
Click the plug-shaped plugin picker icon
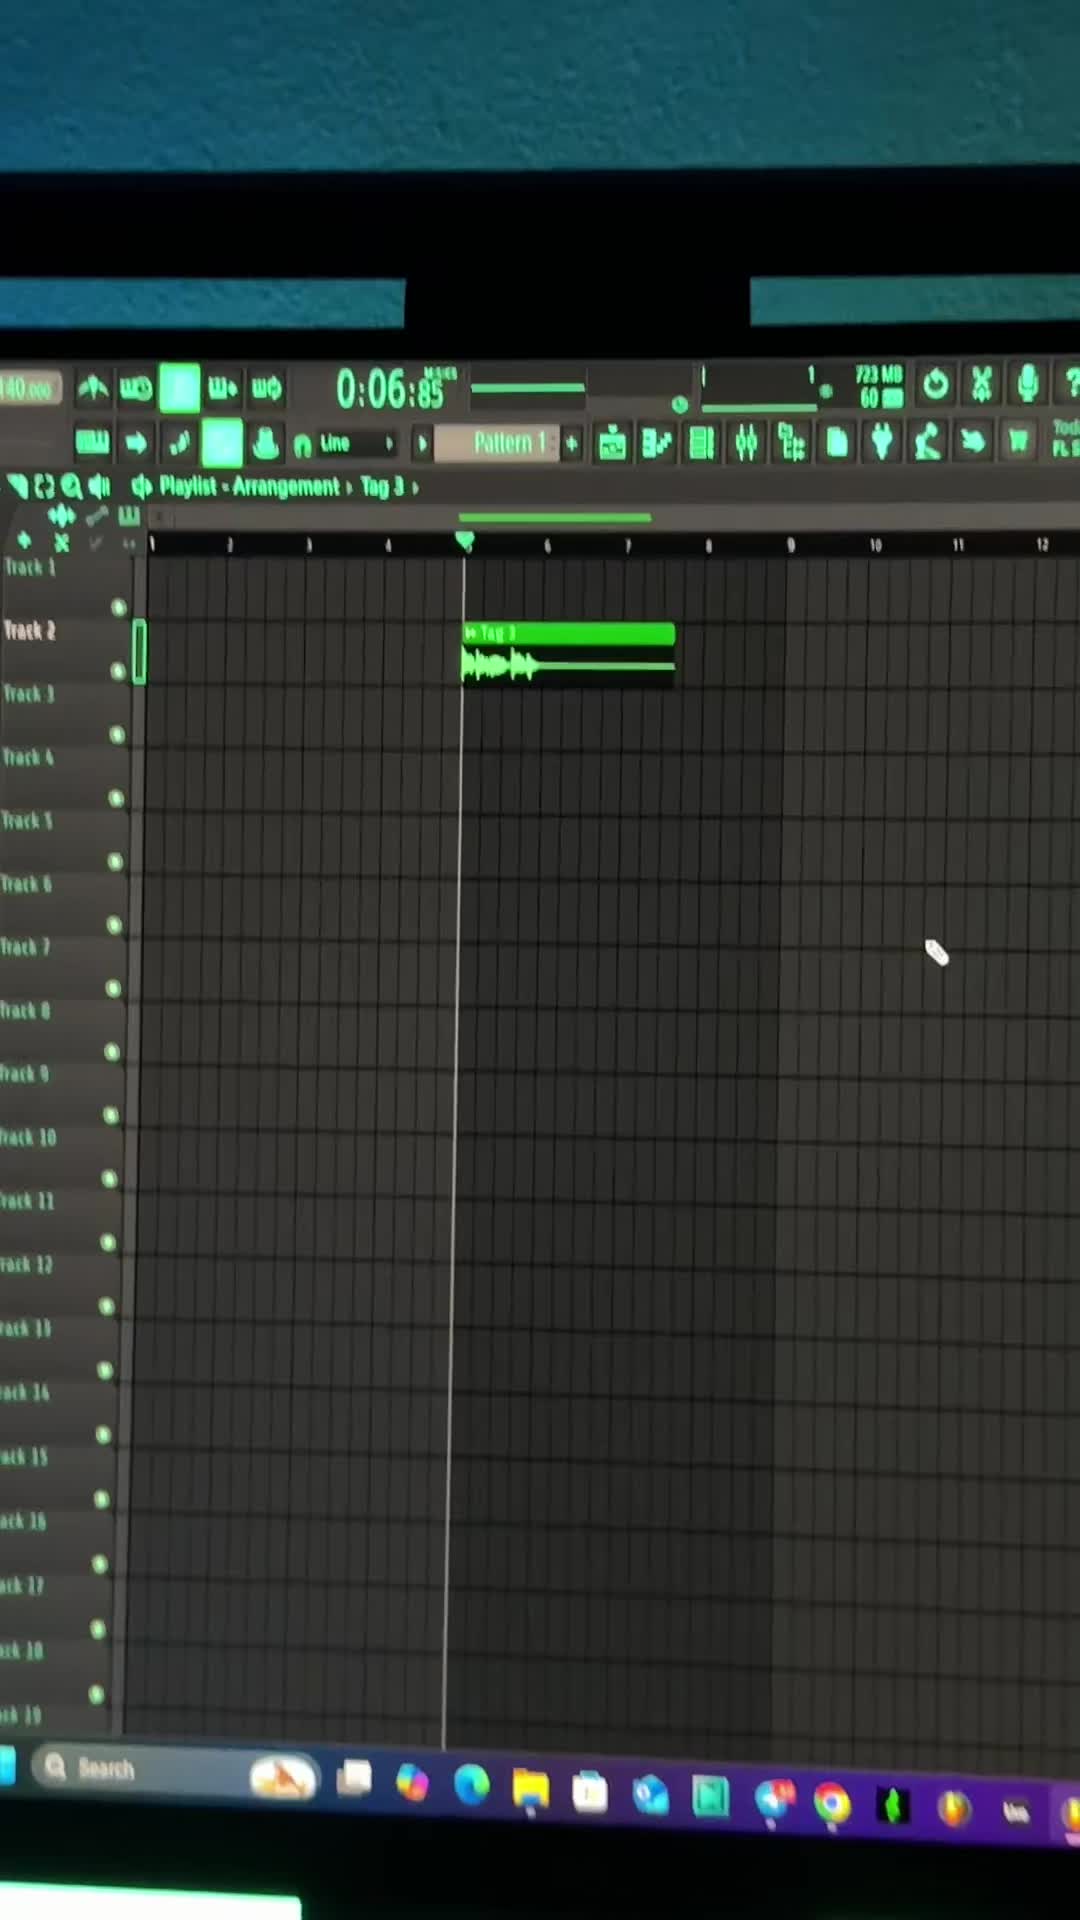tap(882, 441)
